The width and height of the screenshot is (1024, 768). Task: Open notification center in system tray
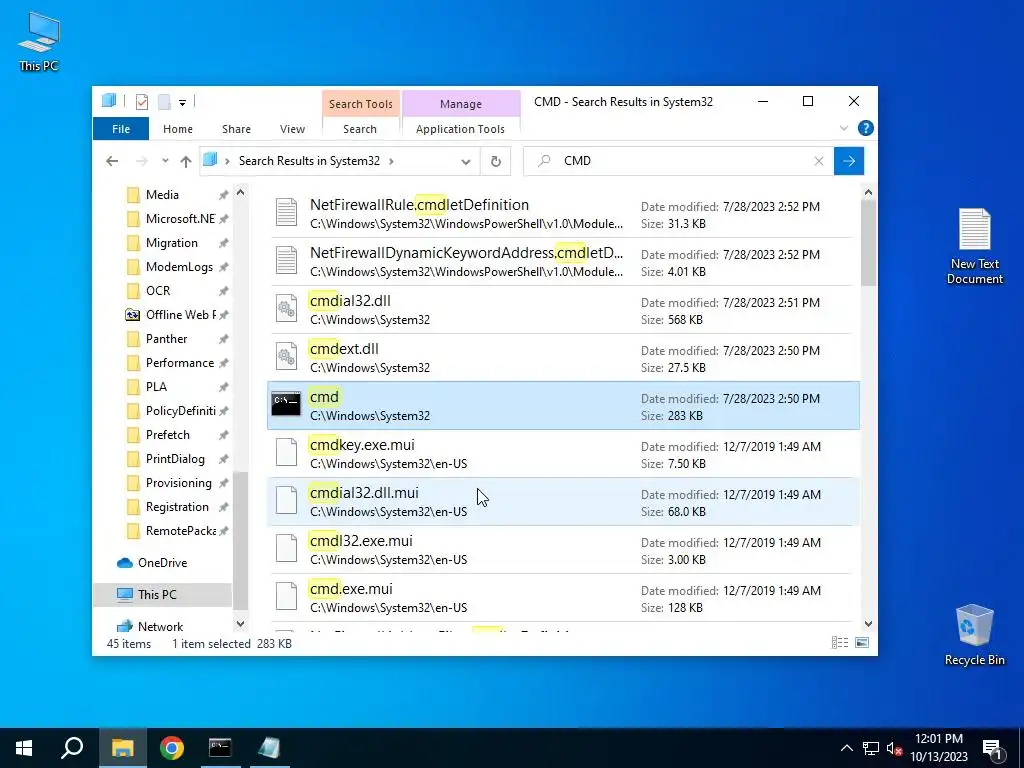pos(993,748)
